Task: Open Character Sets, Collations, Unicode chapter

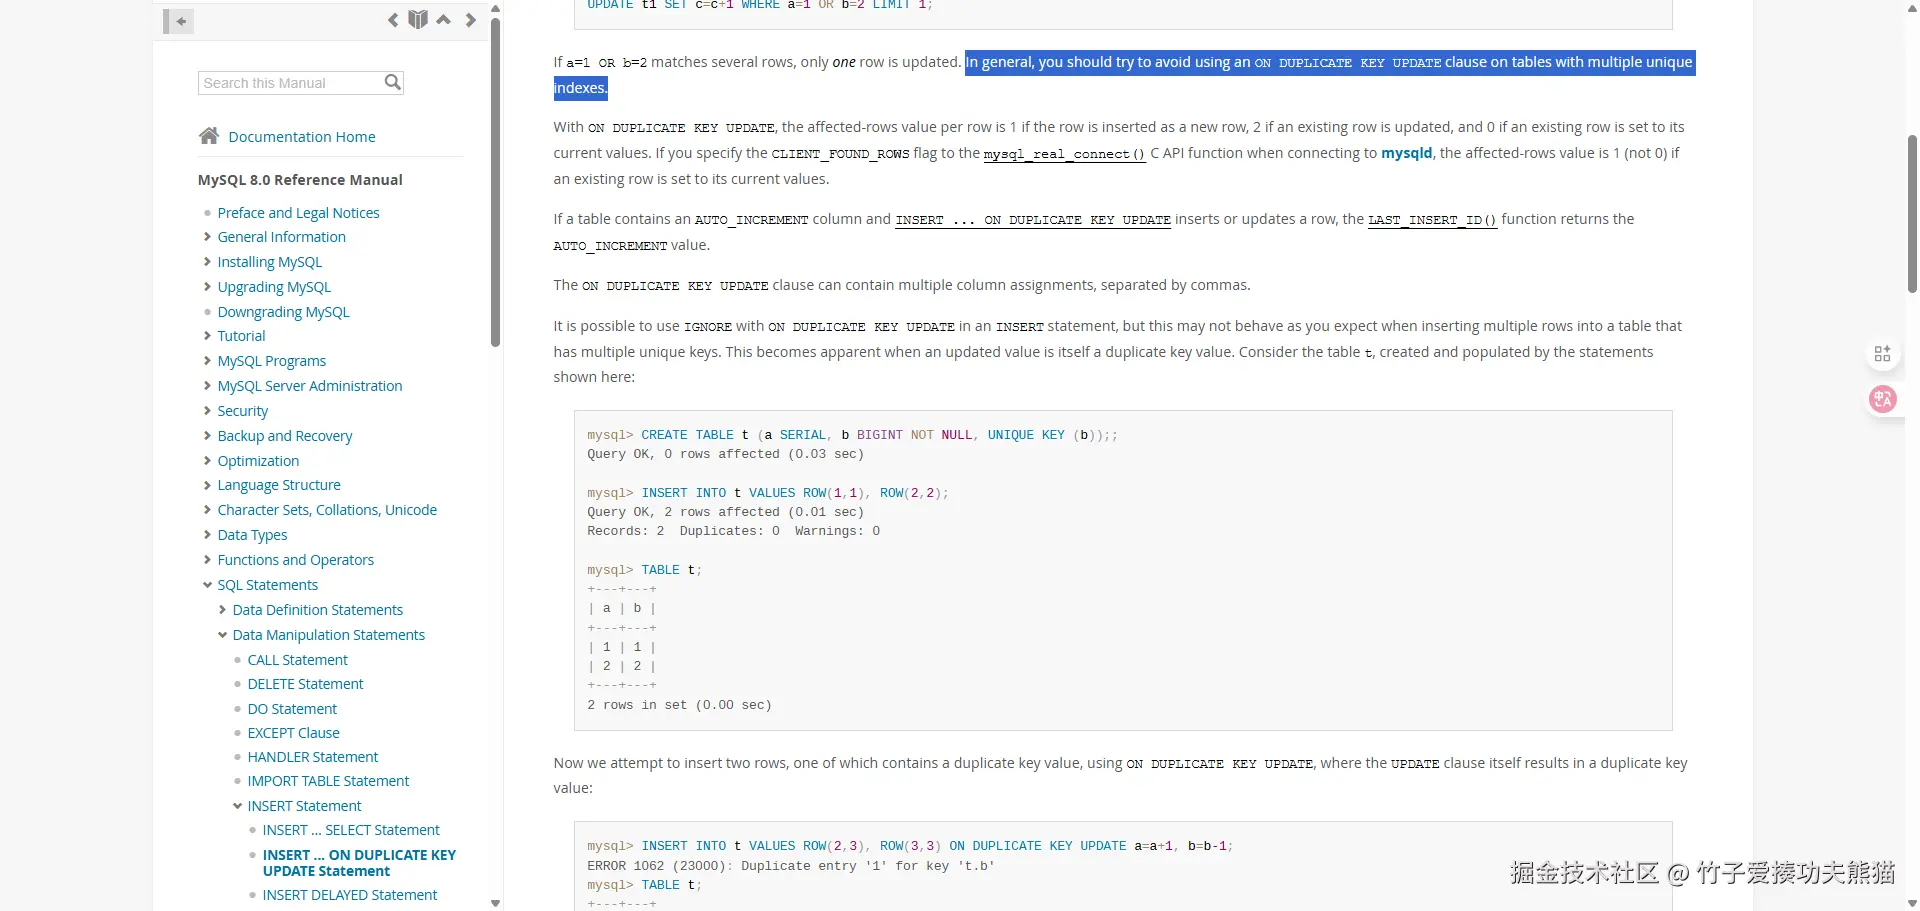Action: (x=327, y=510)
